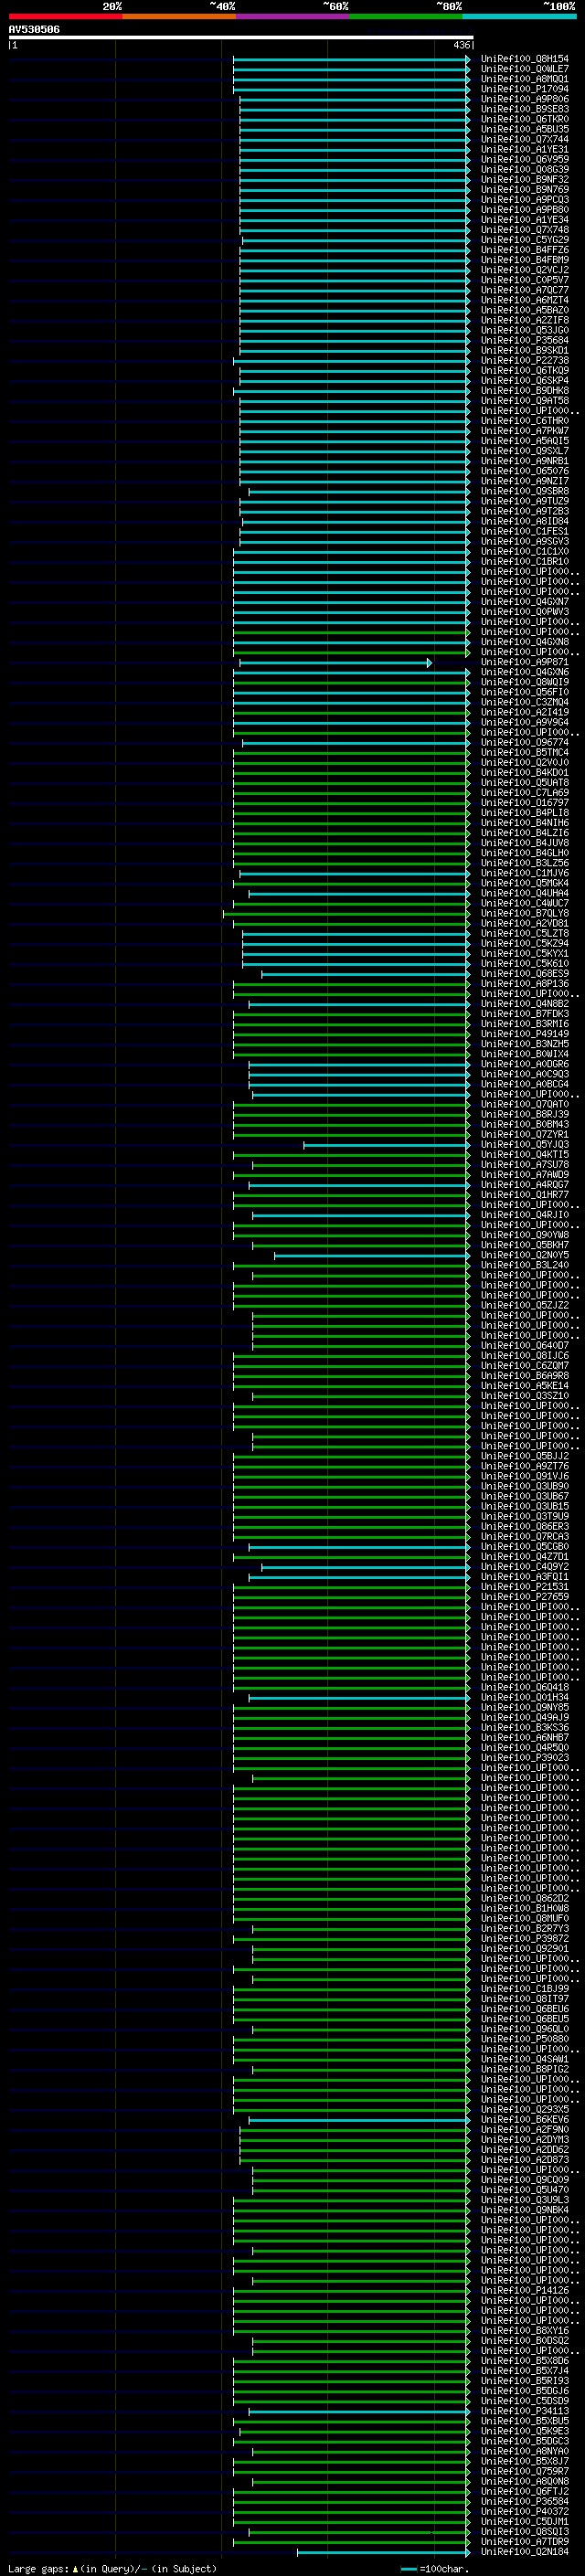Select the UniRef100_A7TDR9 label
Screen dimensions: 585x2576
coord(525,2541)
